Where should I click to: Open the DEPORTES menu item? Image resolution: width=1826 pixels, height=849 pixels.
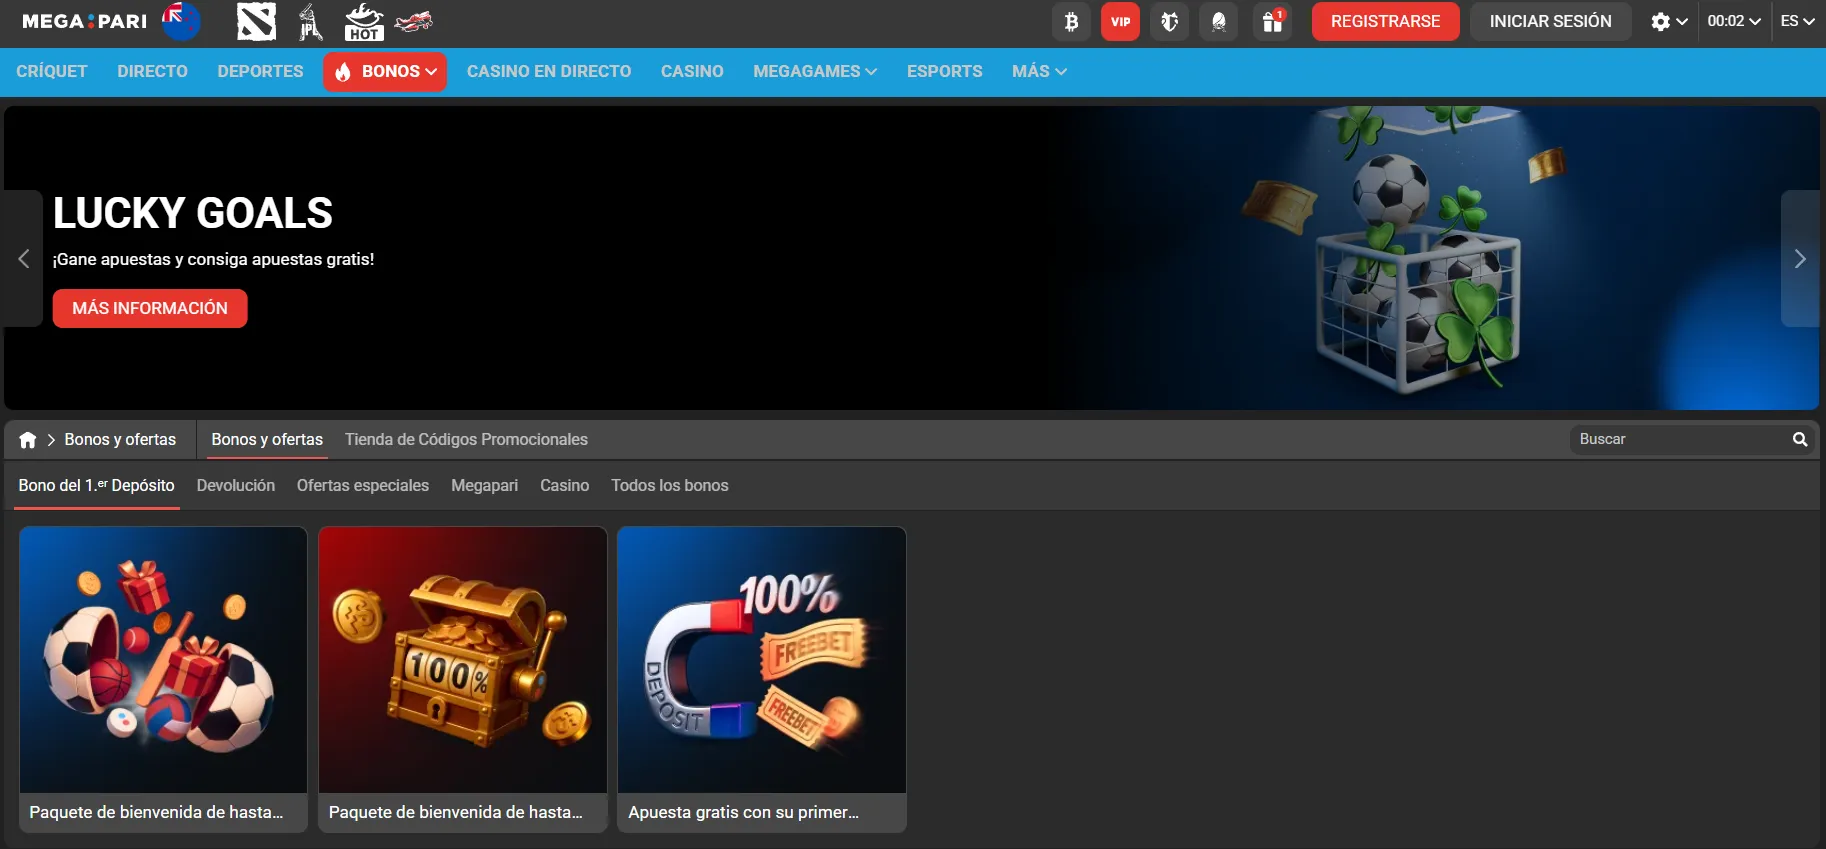[260, 72]
